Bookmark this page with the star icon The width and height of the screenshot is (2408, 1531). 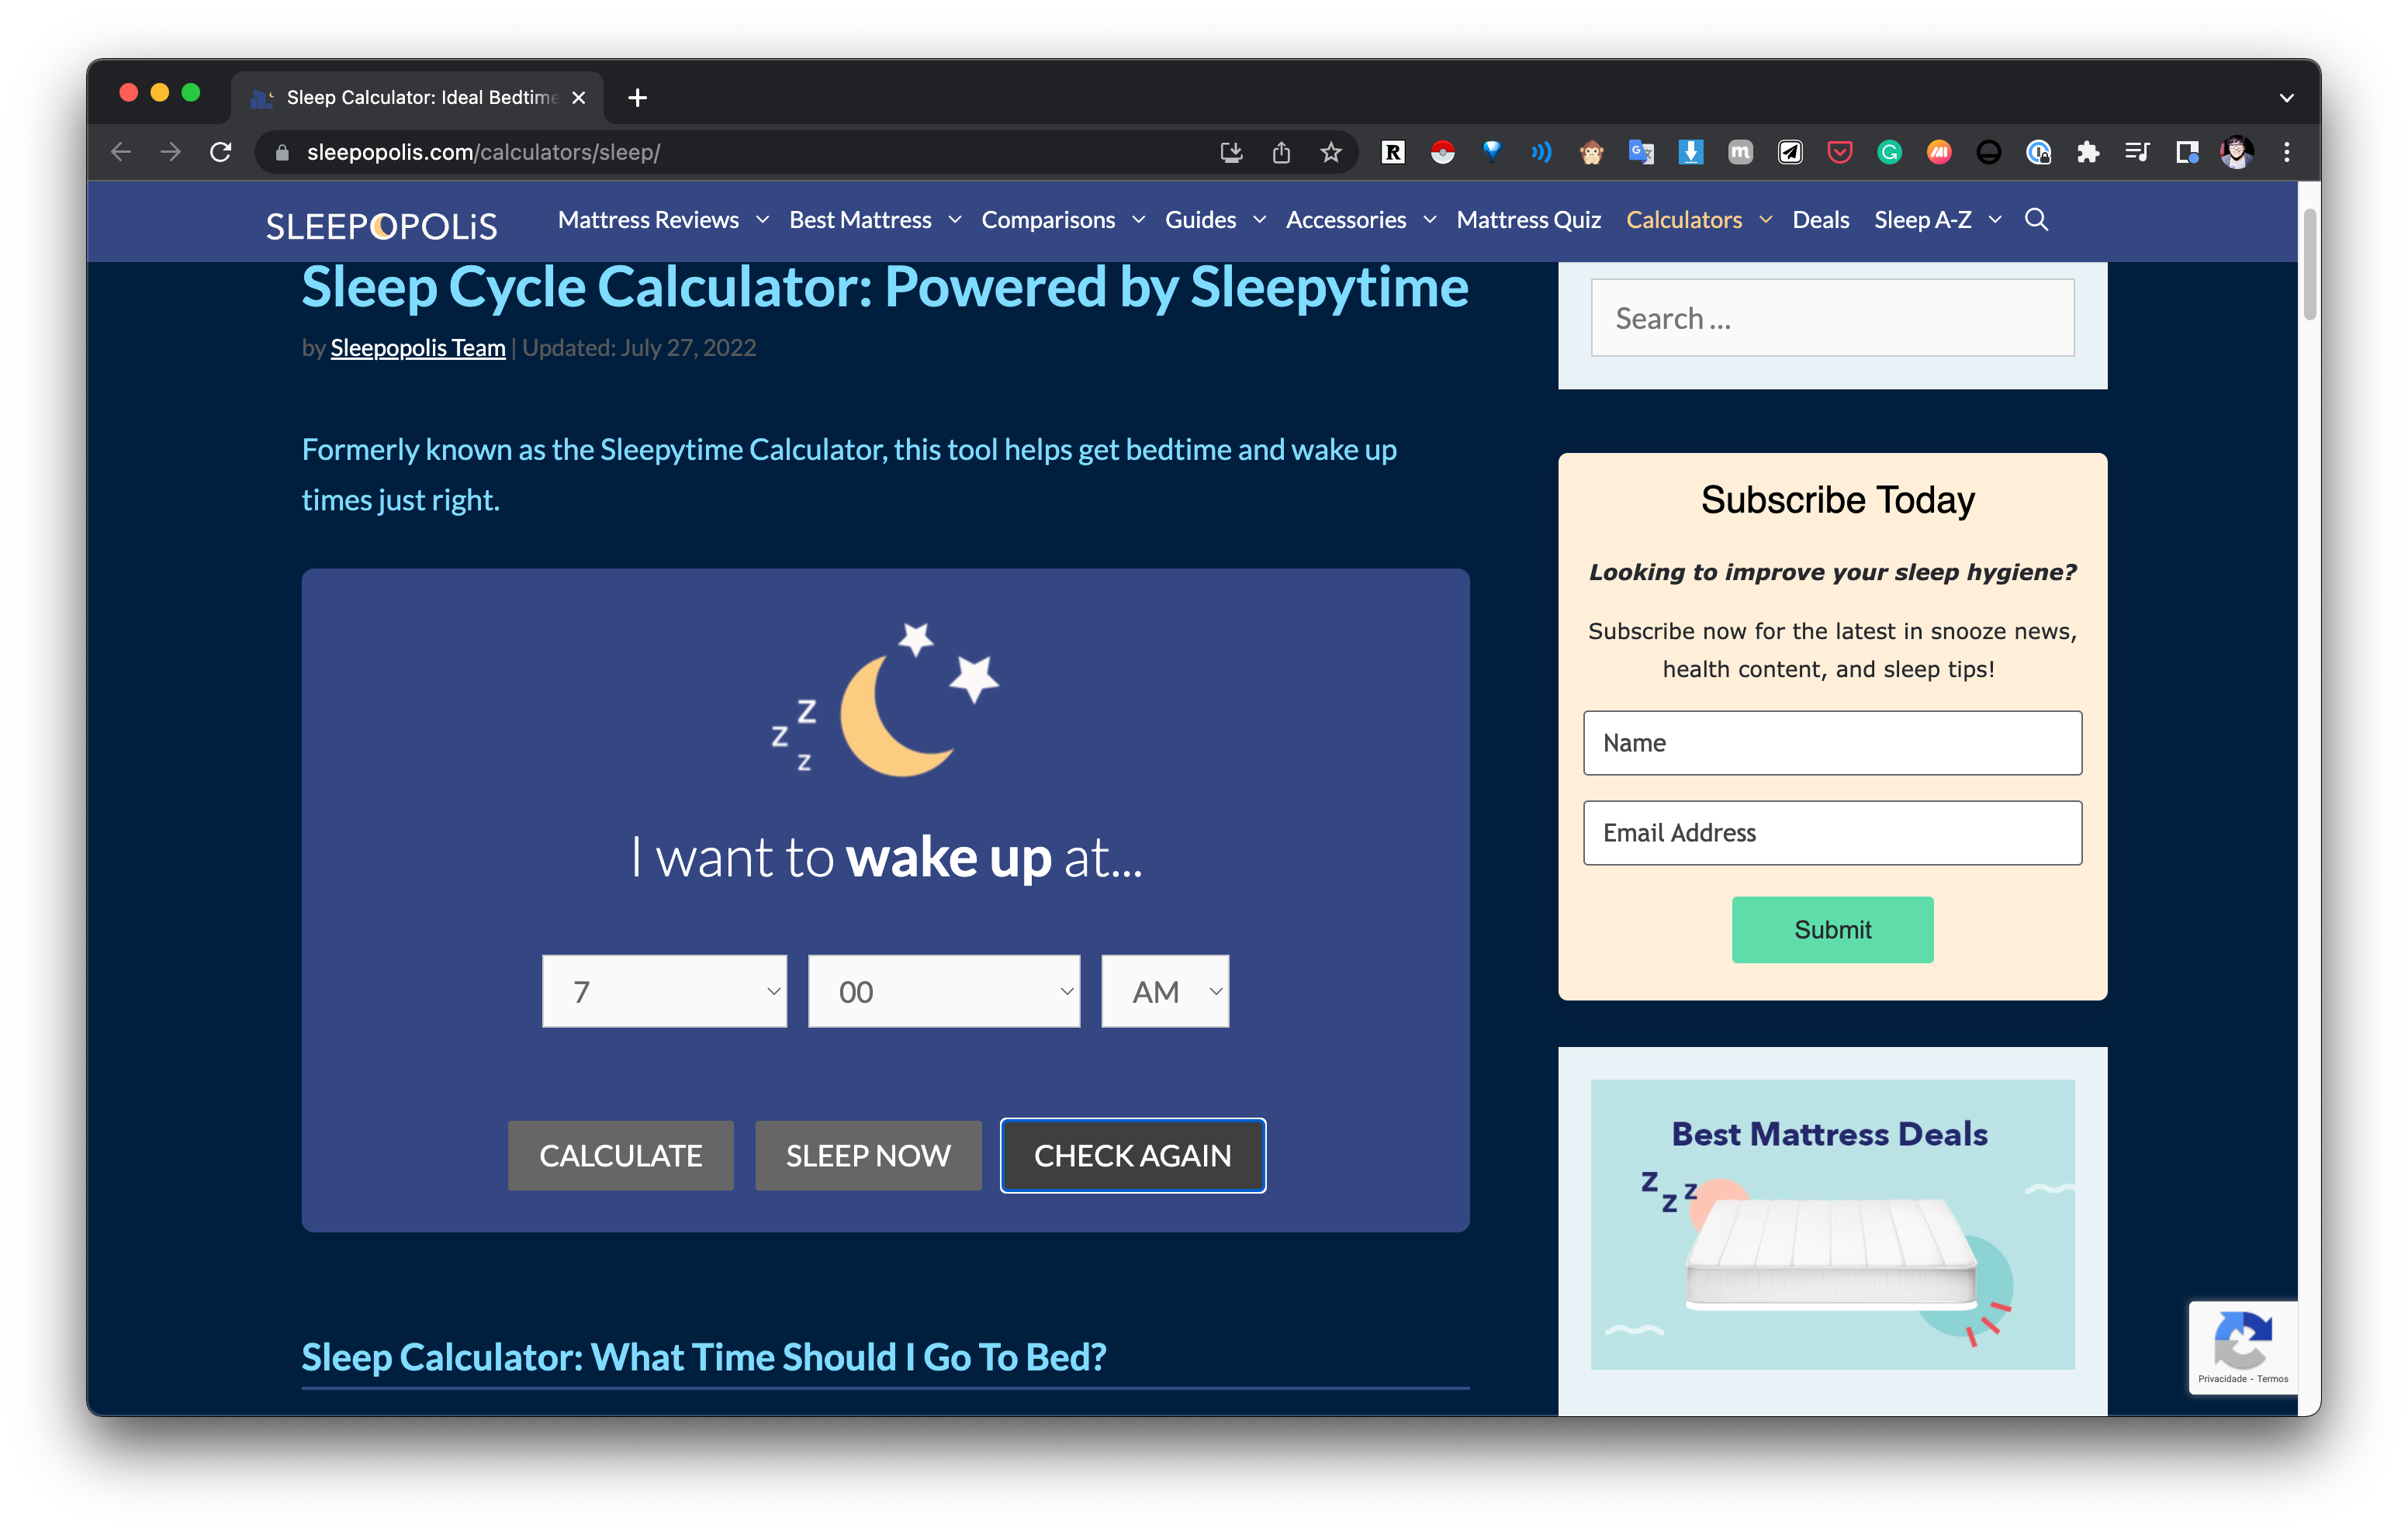(x=1330, y=152)
